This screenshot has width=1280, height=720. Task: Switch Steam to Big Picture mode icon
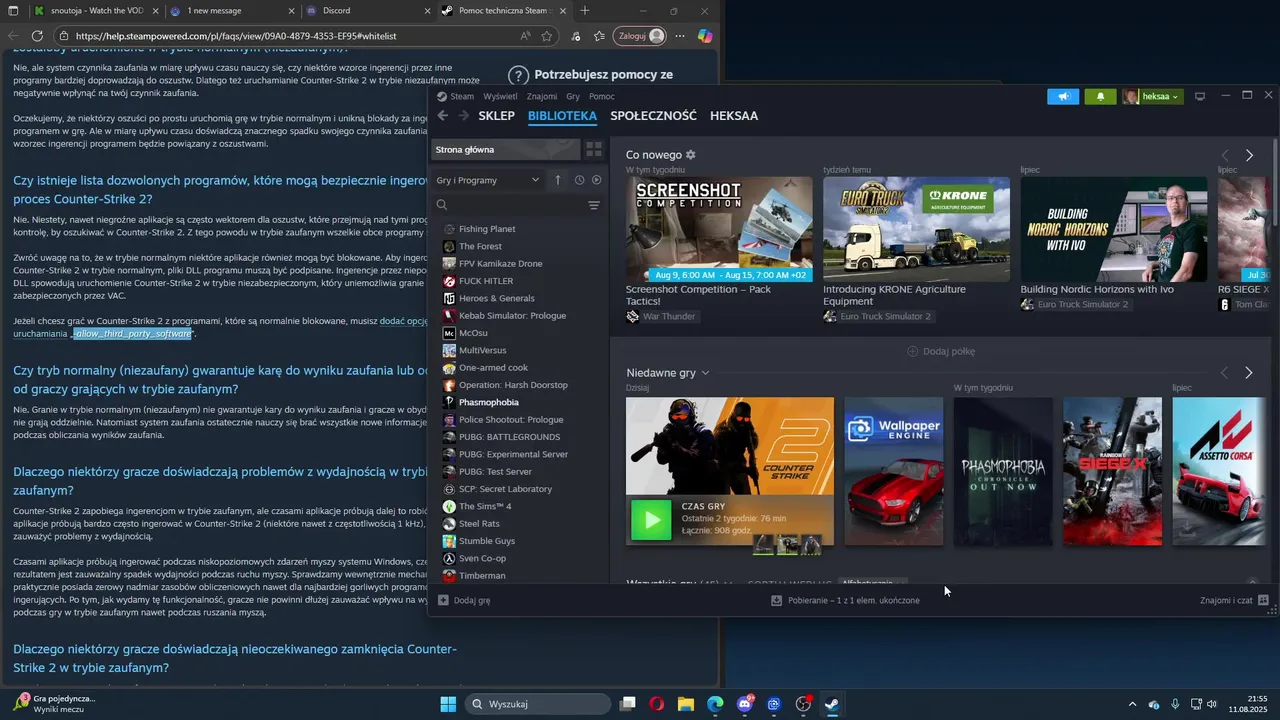(x=1200, y=96)
